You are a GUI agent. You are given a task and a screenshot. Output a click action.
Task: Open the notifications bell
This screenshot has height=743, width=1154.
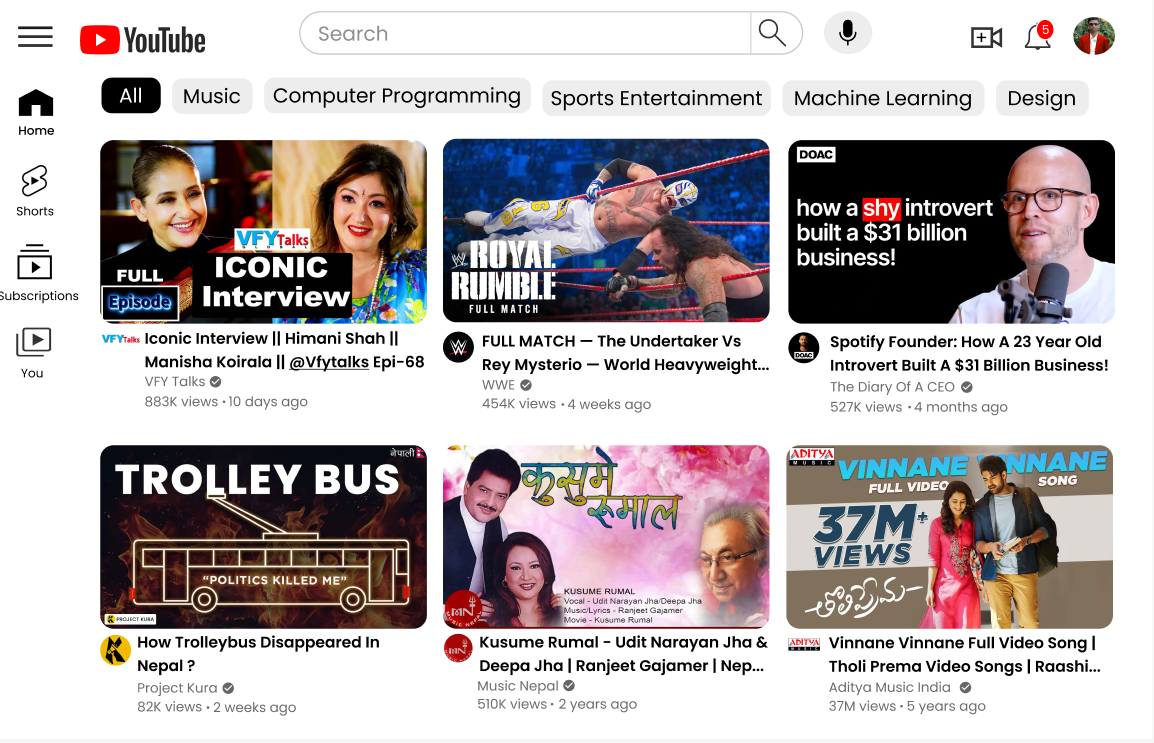(1038, 35)
